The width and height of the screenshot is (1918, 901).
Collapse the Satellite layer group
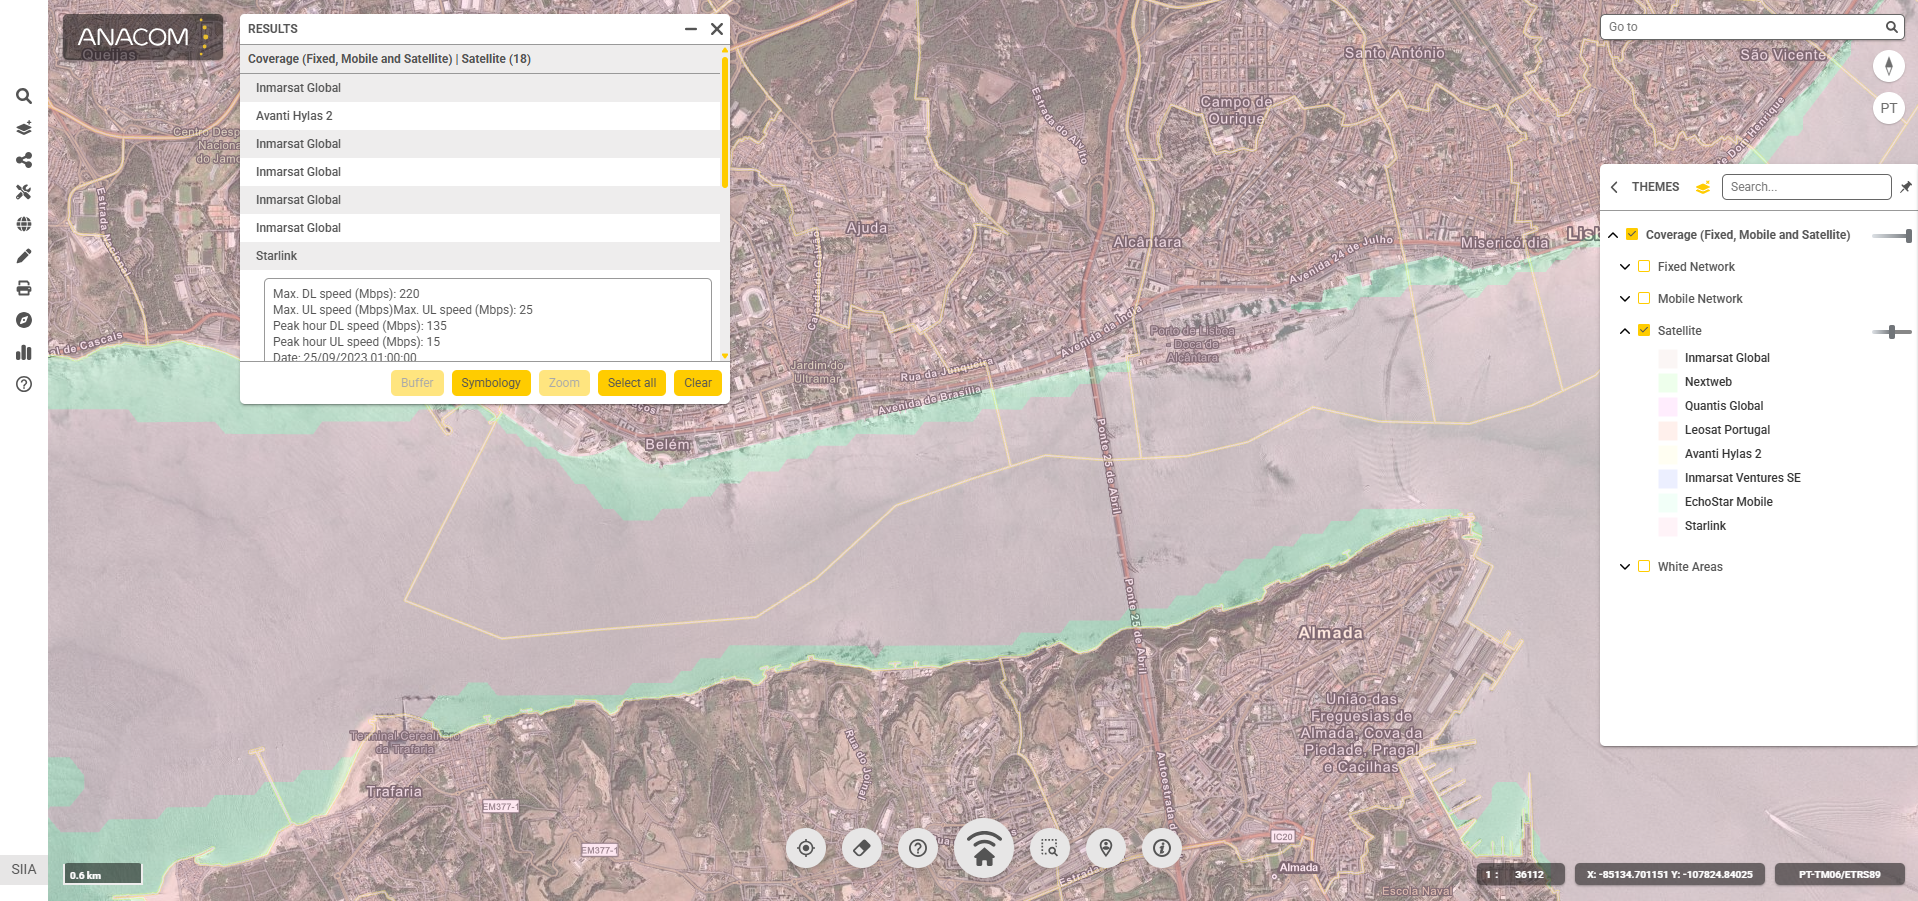pos(1625,331)
